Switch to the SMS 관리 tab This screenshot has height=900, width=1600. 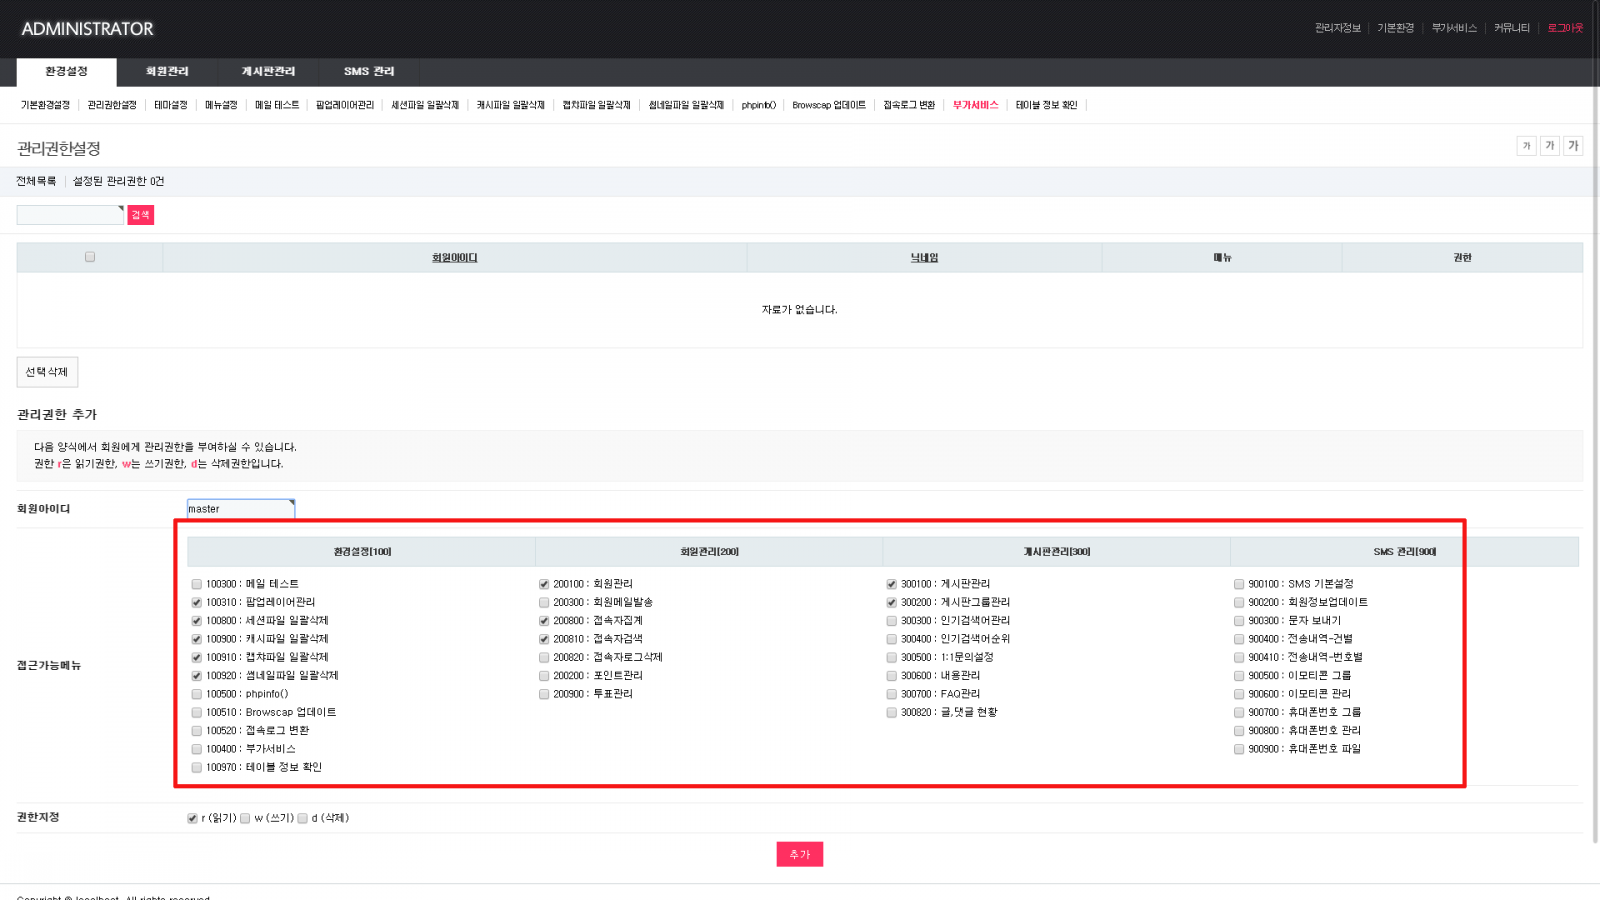(369, 72)
